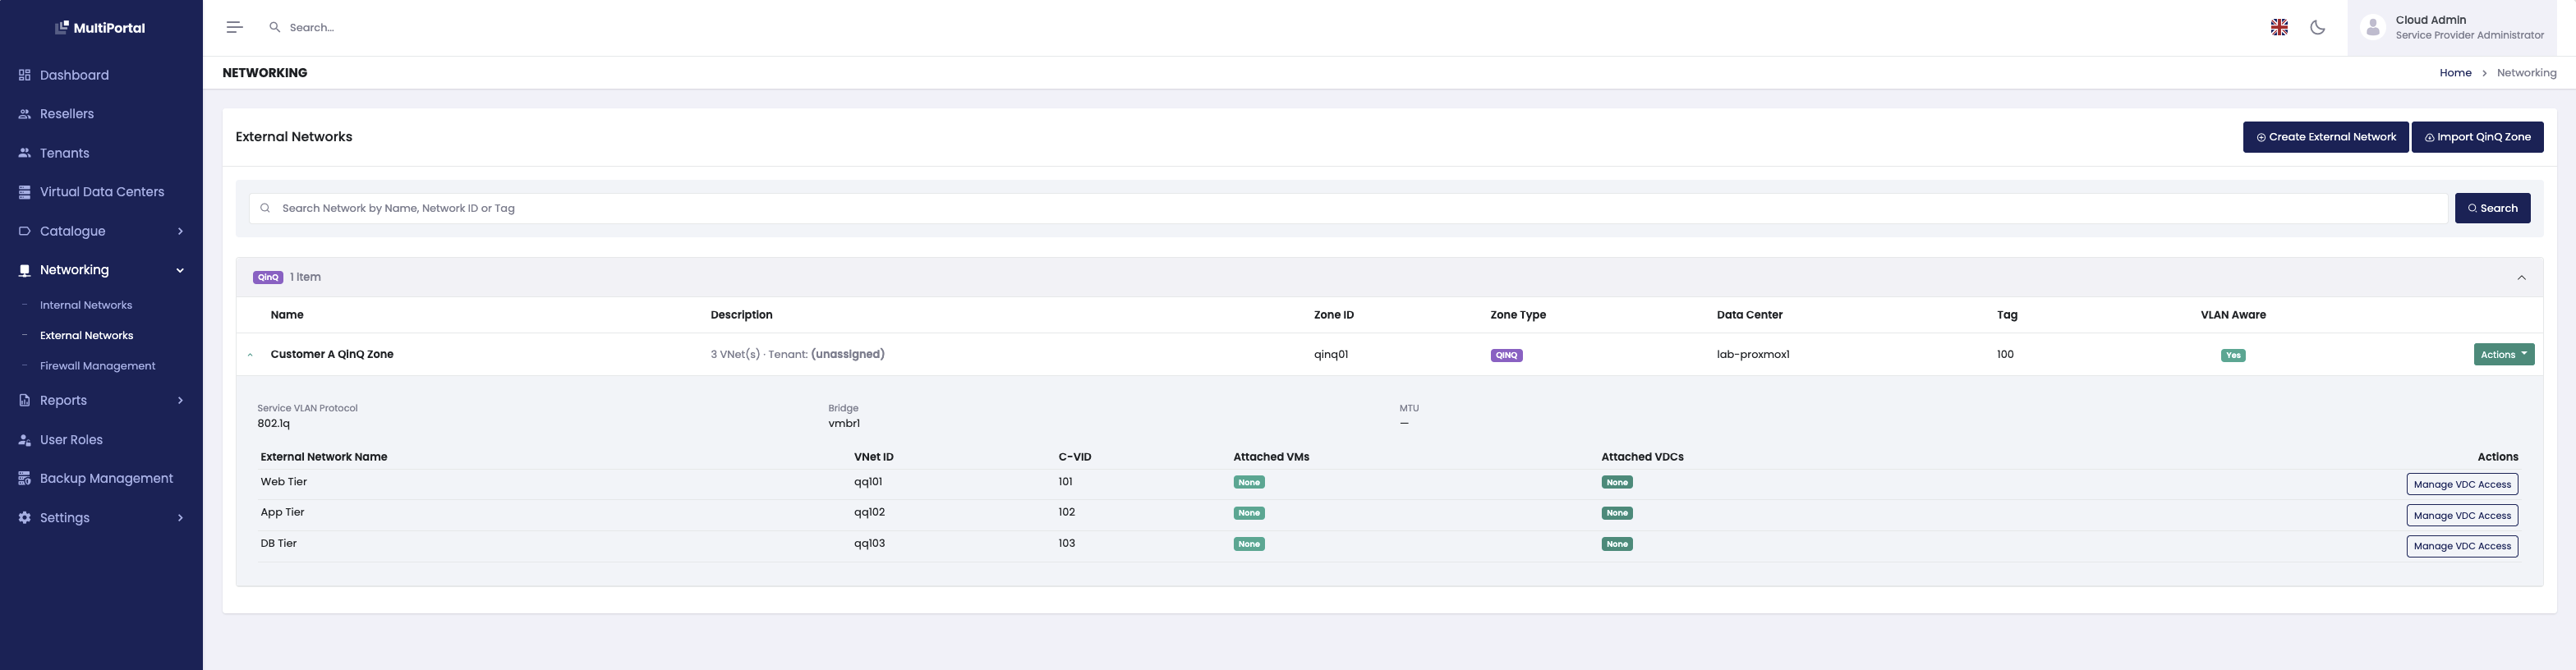This screenshot has width=2576, height=670.
Task: Go to Virtual Data Centers
Action: point(101,192)
